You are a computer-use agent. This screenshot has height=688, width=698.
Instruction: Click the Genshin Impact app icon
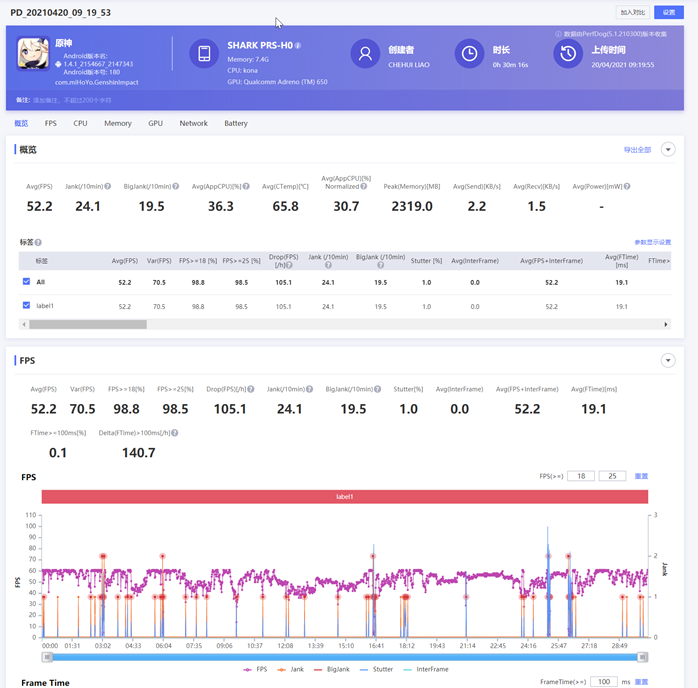33,54
